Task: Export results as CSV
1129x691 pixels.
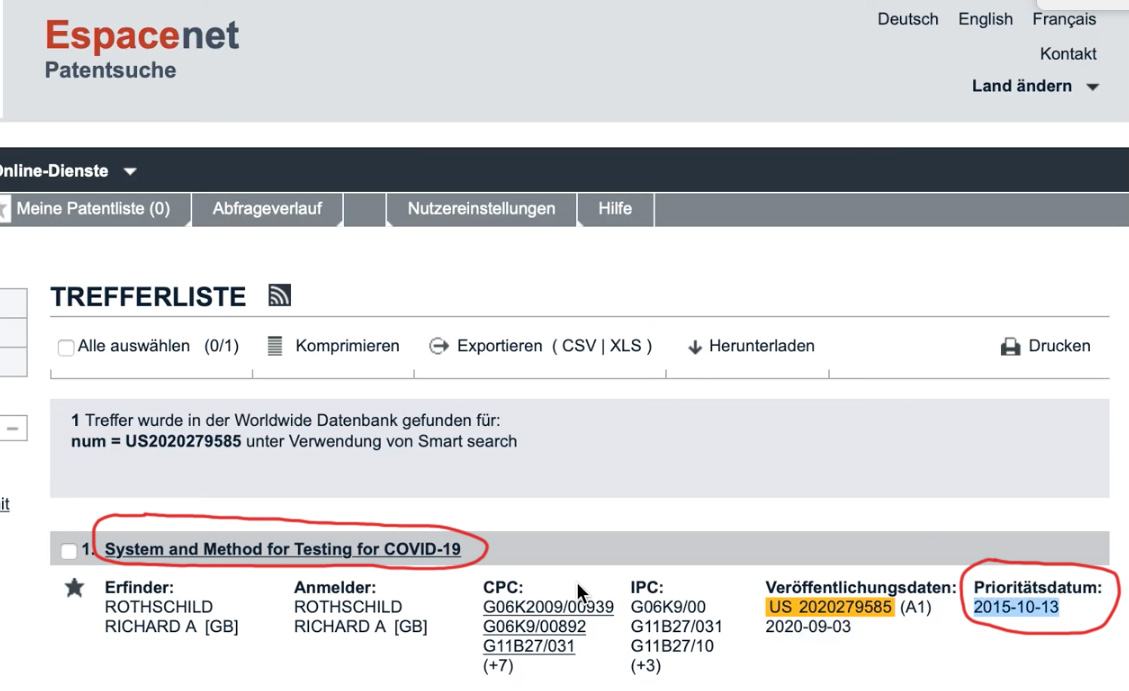Action: pyautogui.click(x=578, y=346)
